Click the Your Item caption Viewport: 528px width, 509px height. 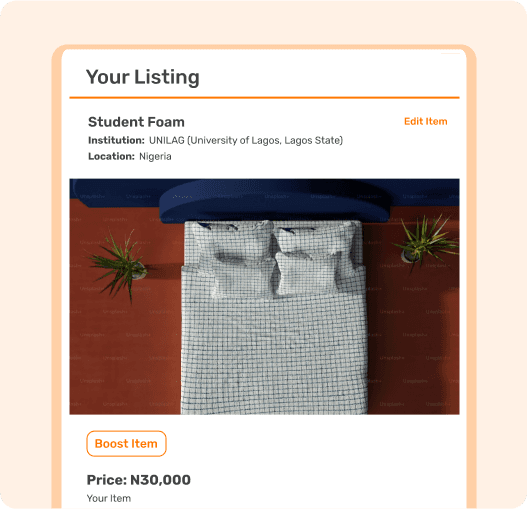(108, 498)
